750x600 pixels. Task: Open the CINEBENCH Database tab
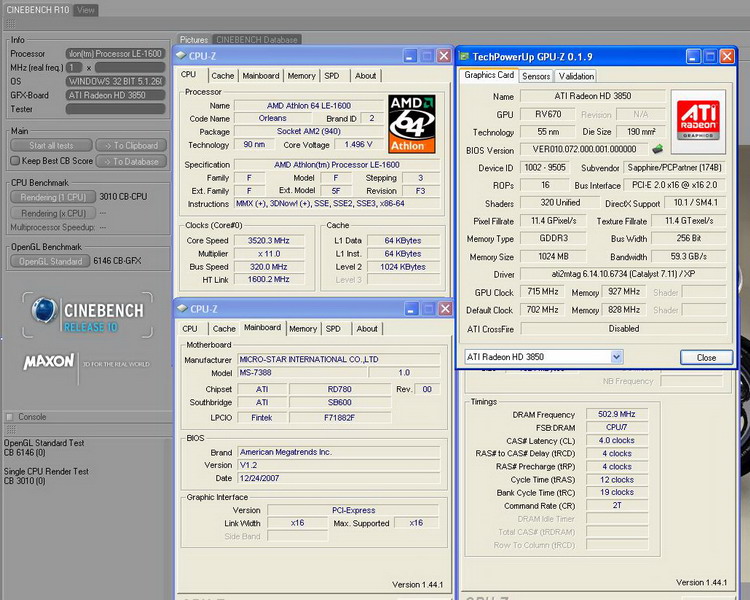257,40
